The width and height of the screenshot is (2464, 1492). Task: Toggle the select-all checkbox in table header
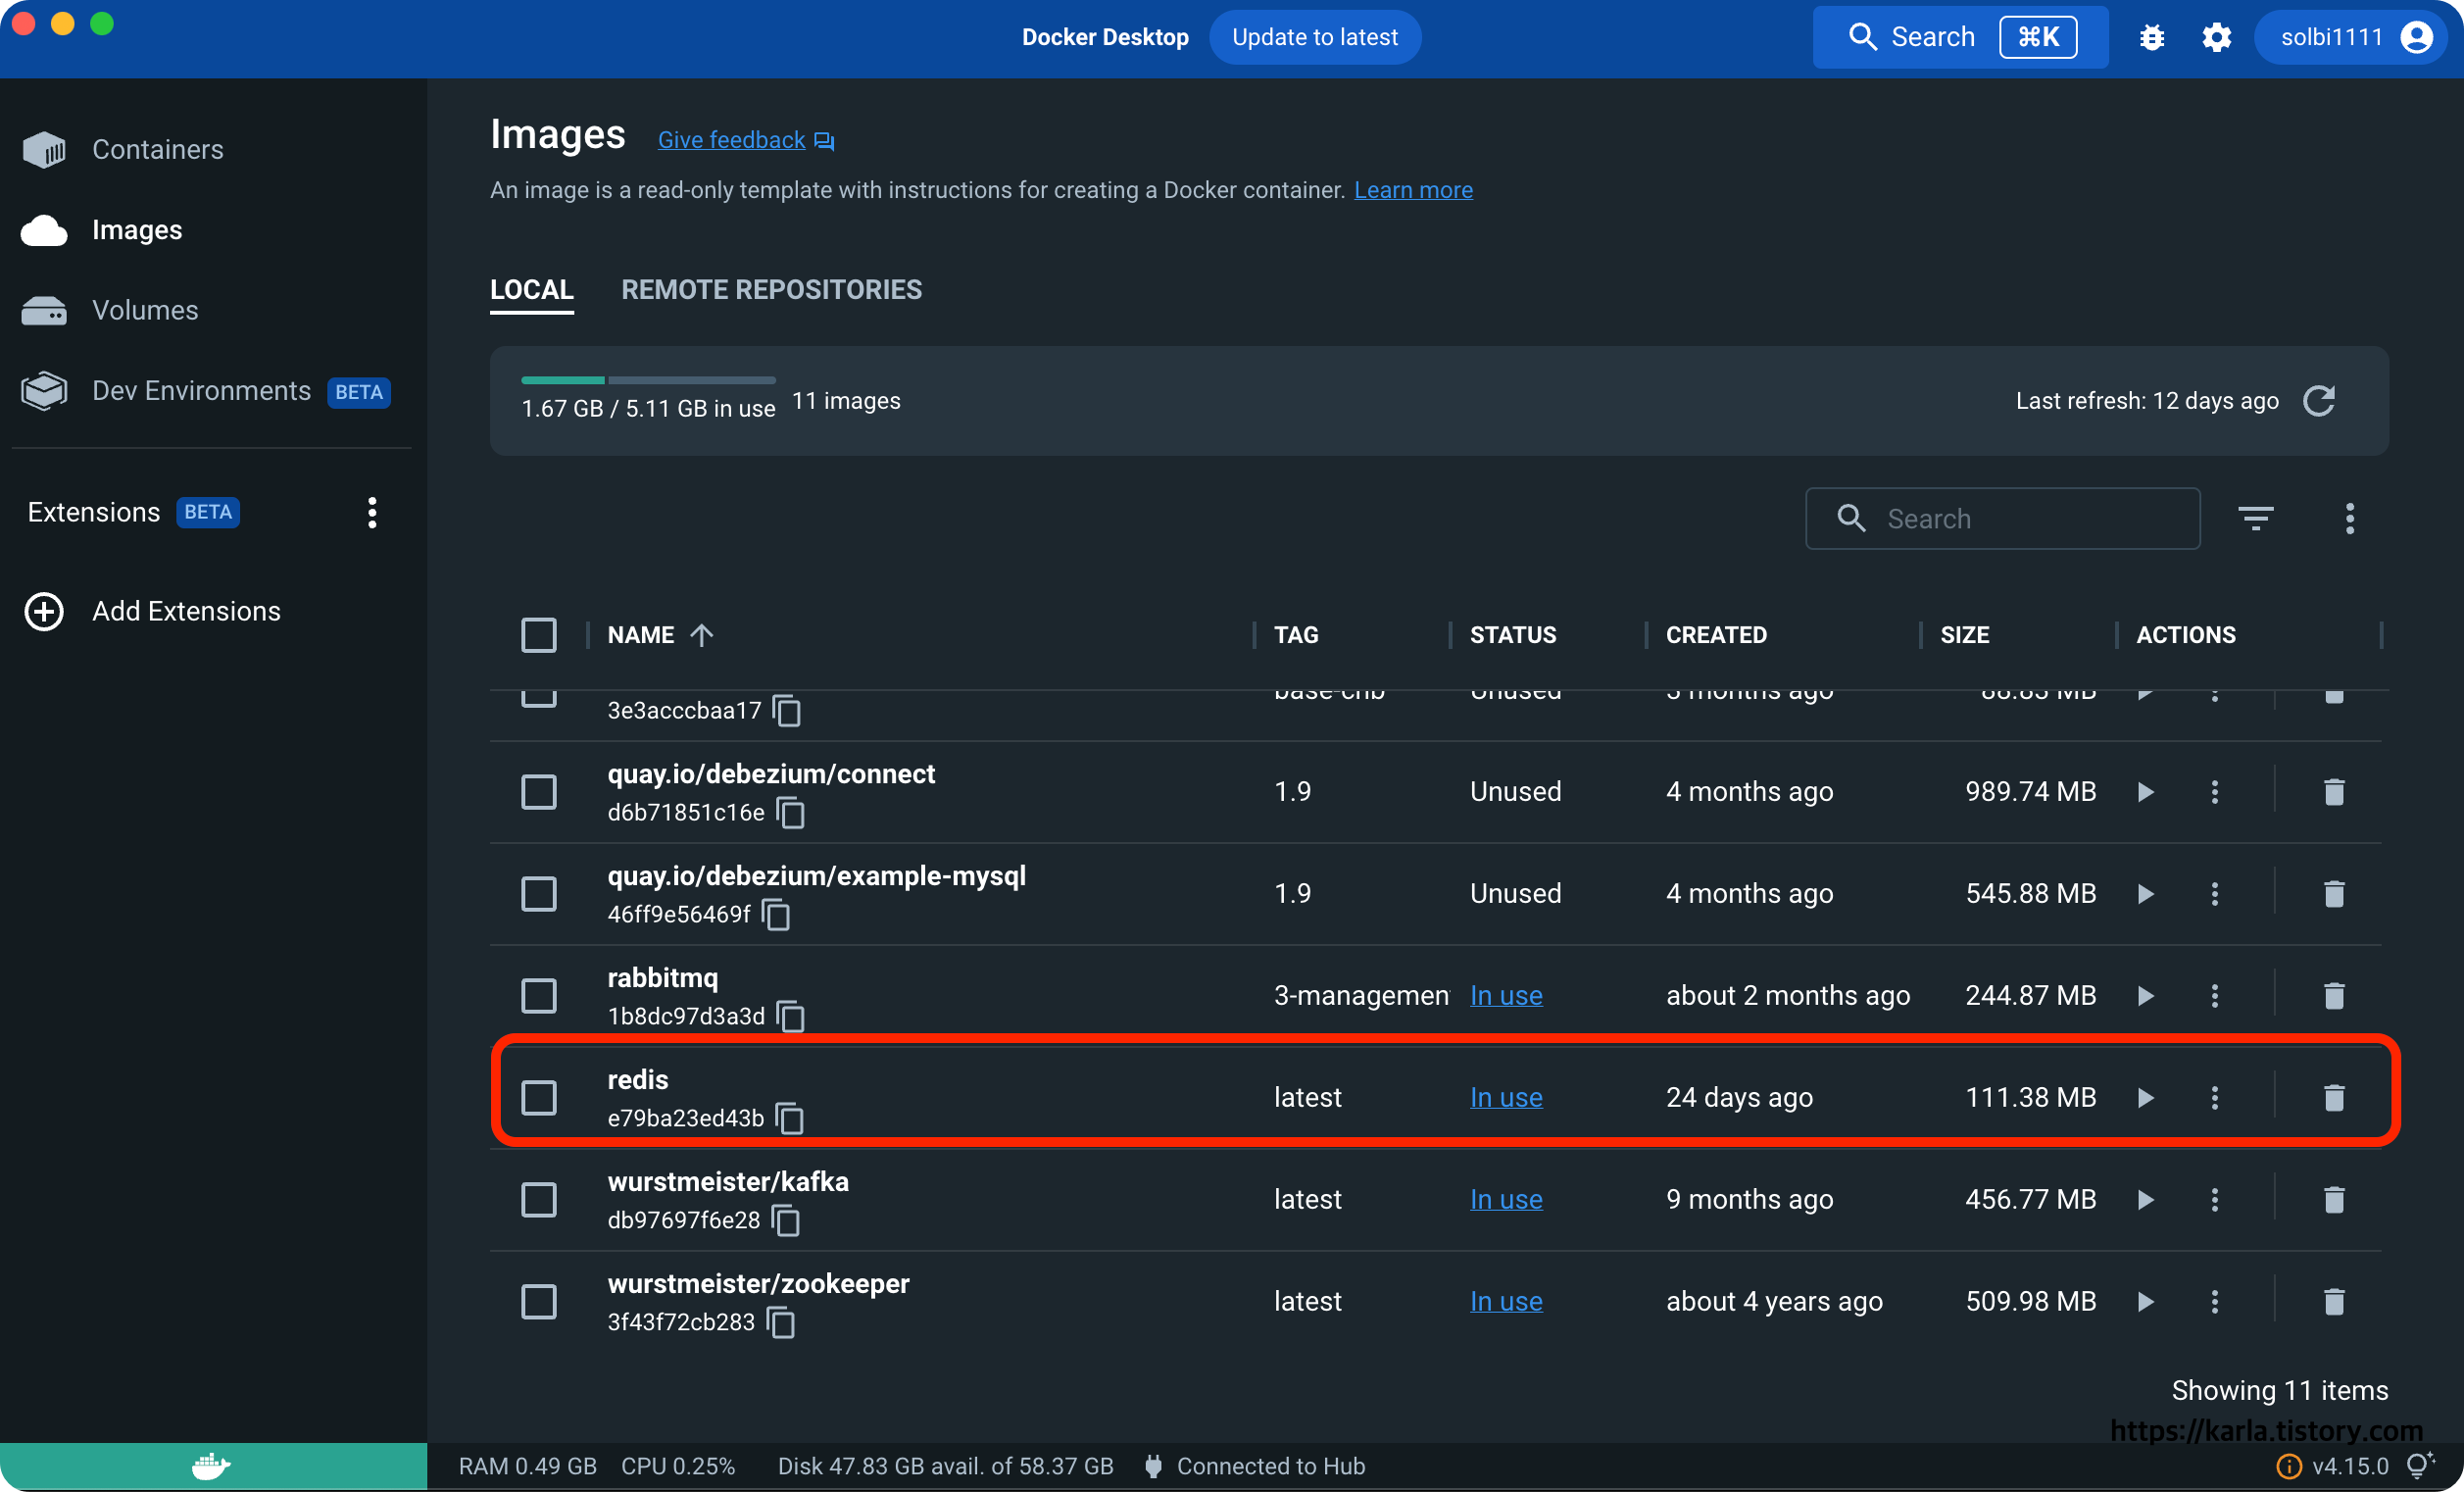pos(539,635)
